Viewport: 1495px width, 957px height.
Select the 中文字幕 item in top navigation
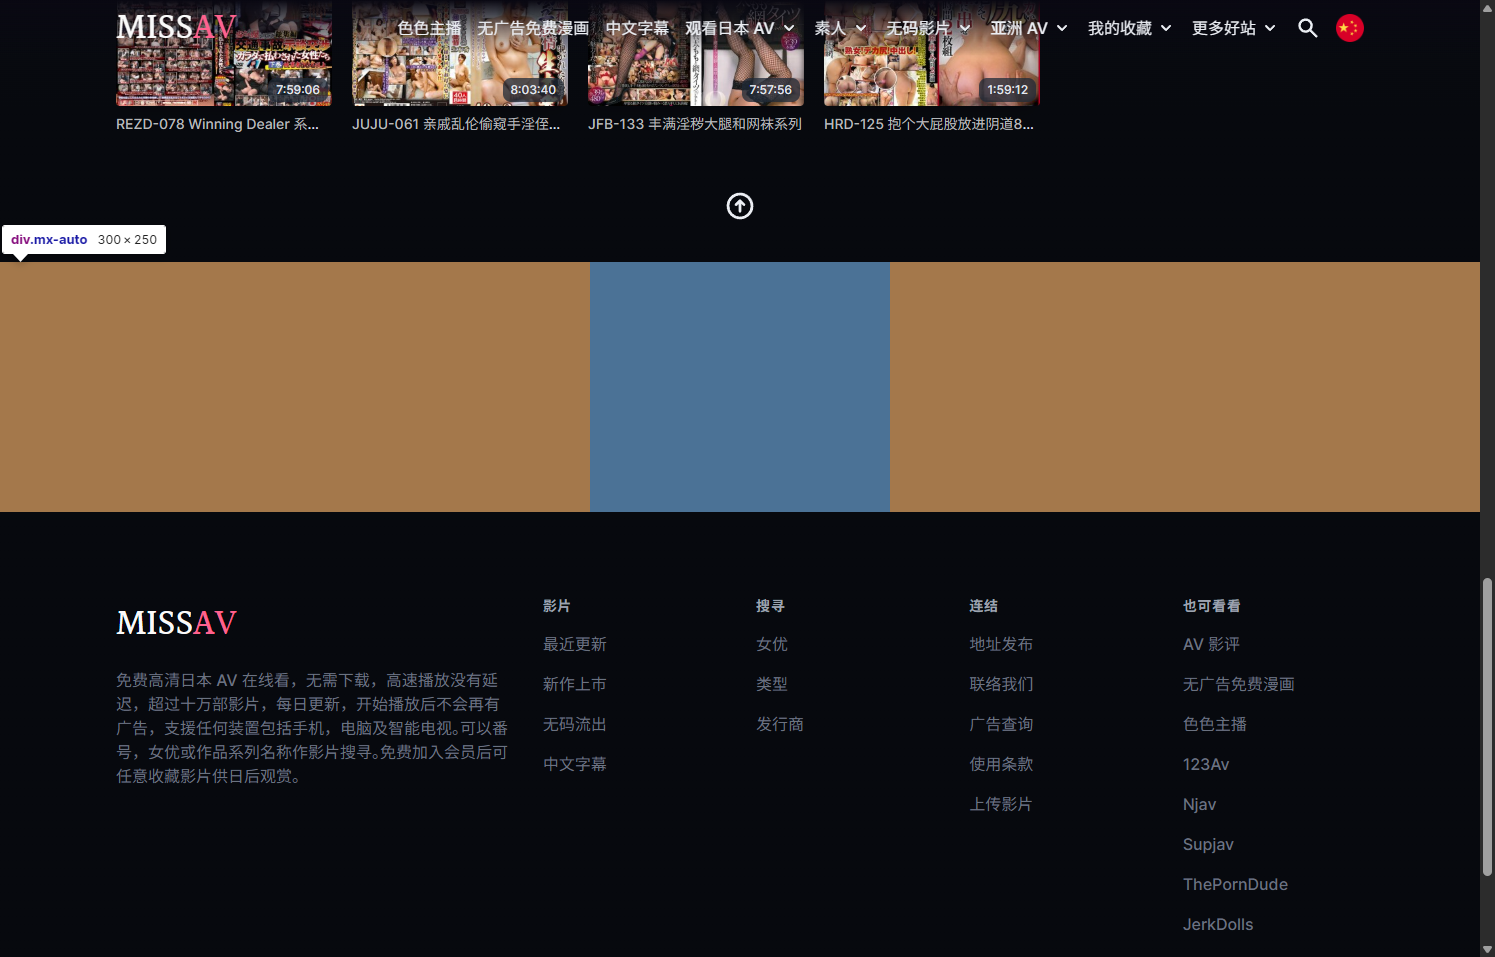click(x=637, y=28)
